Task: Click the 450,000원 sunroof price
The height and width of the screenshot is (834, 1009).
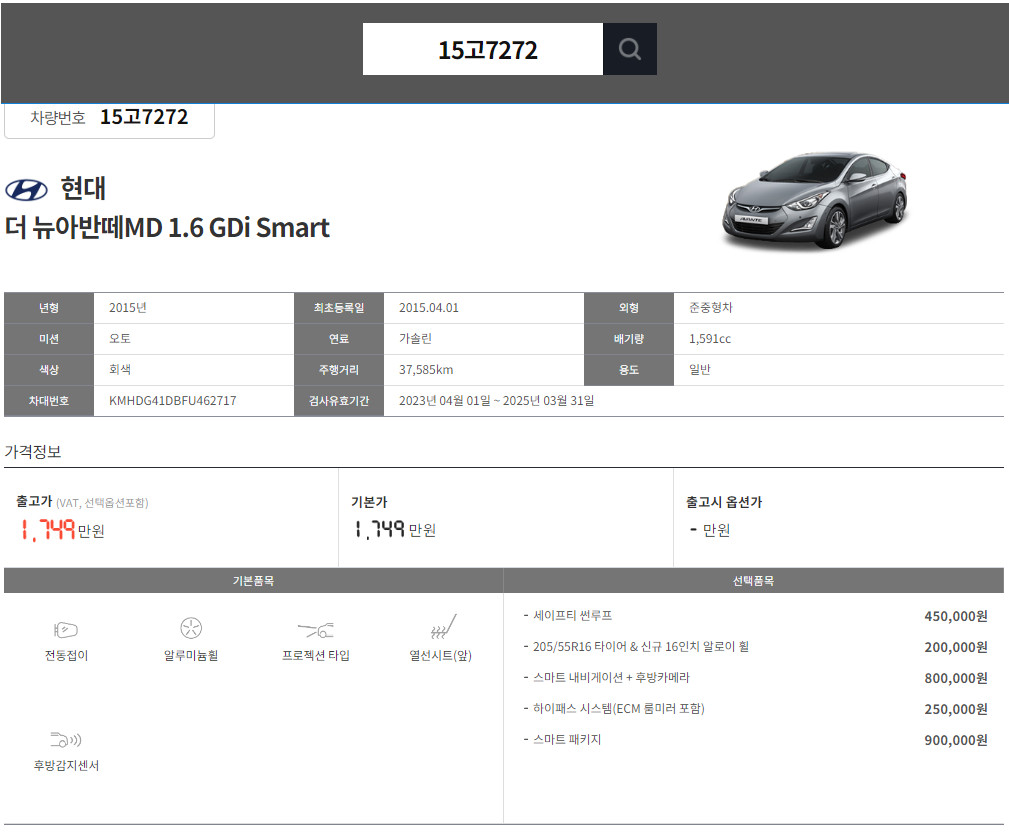Action: tap(956, 616)
